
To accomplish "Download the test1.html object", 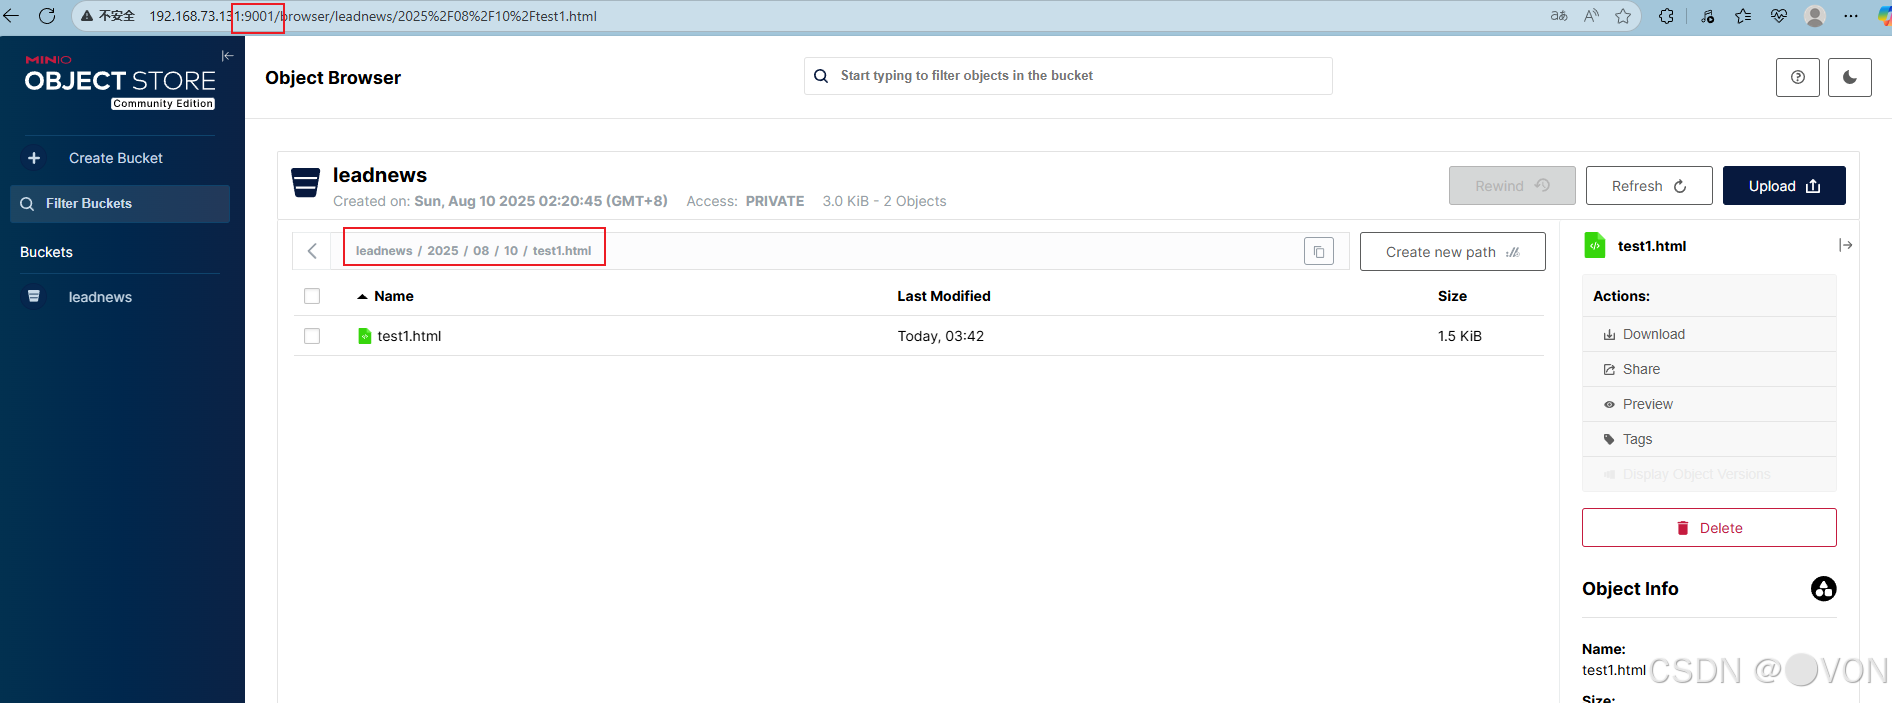I will tap(1709, 334).
